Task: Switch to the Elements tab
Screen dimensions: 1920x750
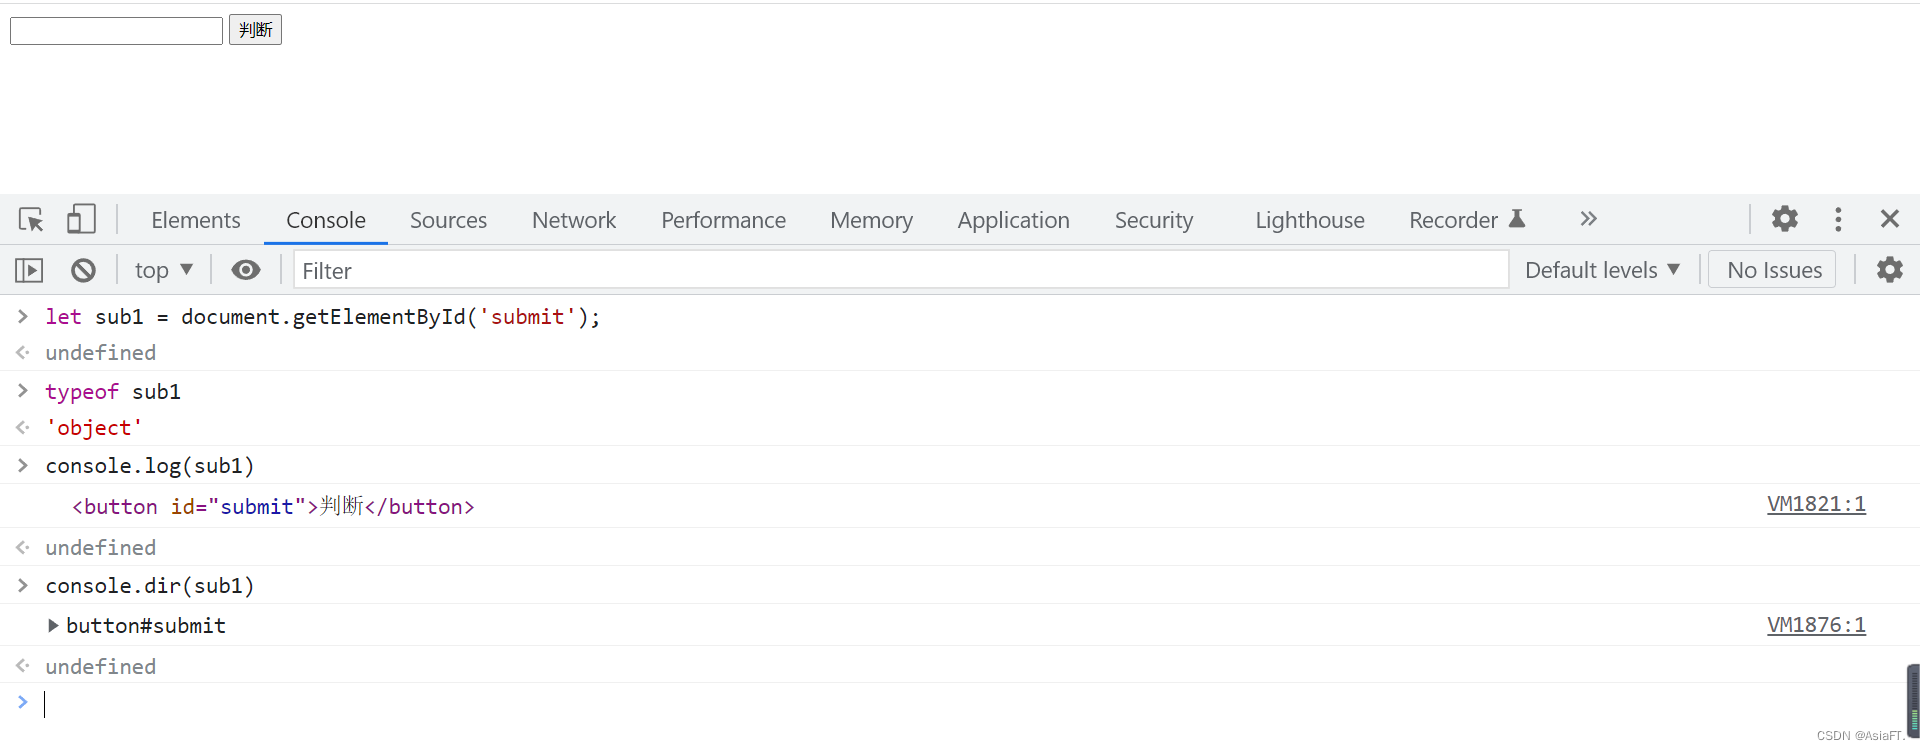Action: (196, 220)
